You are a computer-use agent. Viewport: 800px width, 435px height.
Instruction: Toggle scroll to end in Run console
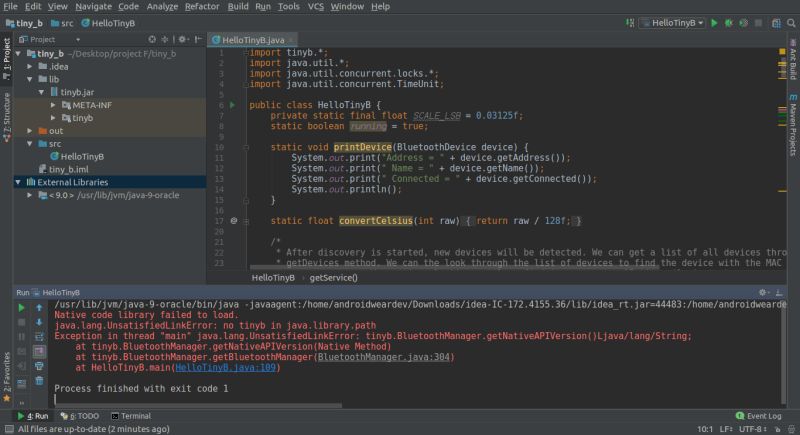pos(39,351)
